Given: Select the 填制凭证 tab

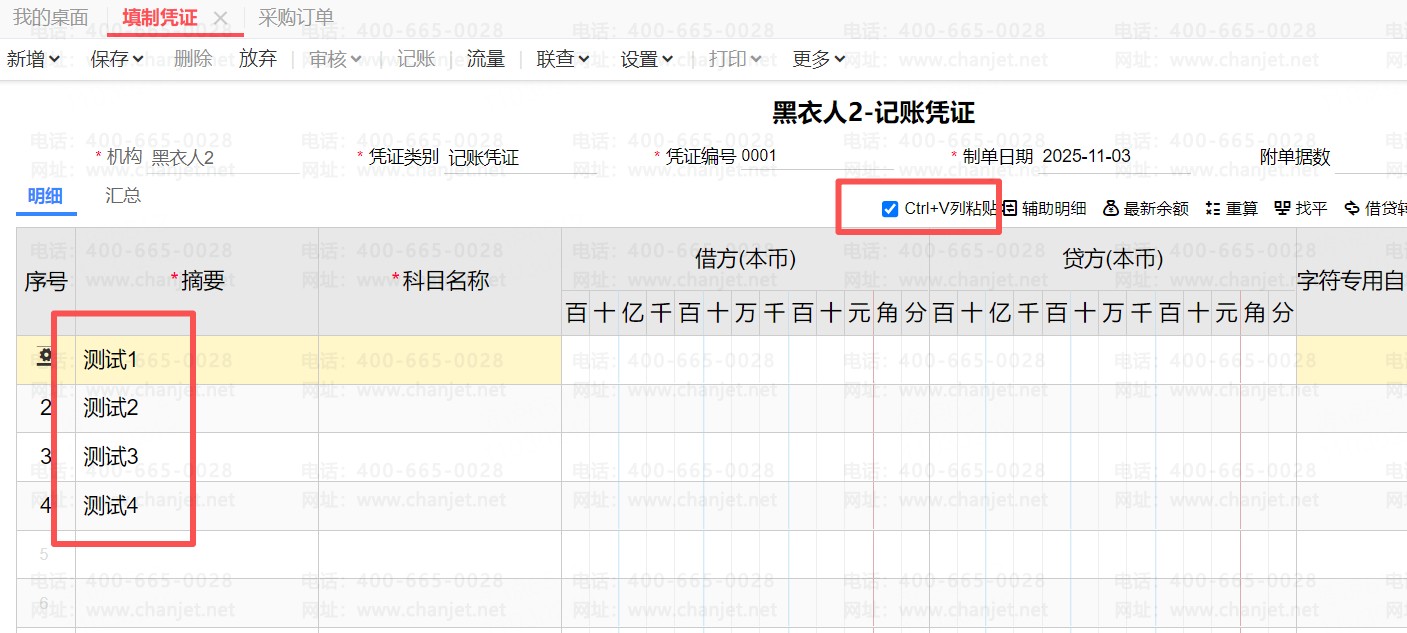Looking at the screenshot, I should click(160, 18).
